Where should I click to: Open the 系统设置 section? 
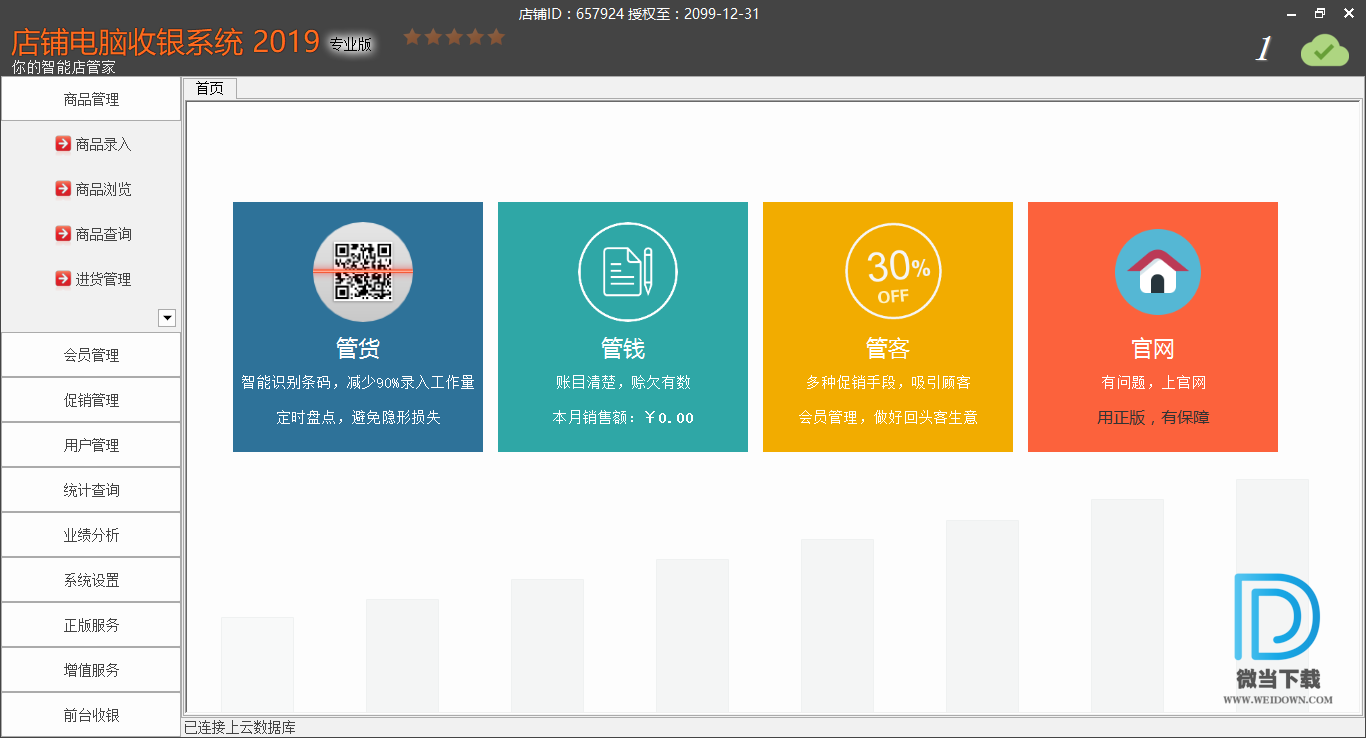coord(91,580)
